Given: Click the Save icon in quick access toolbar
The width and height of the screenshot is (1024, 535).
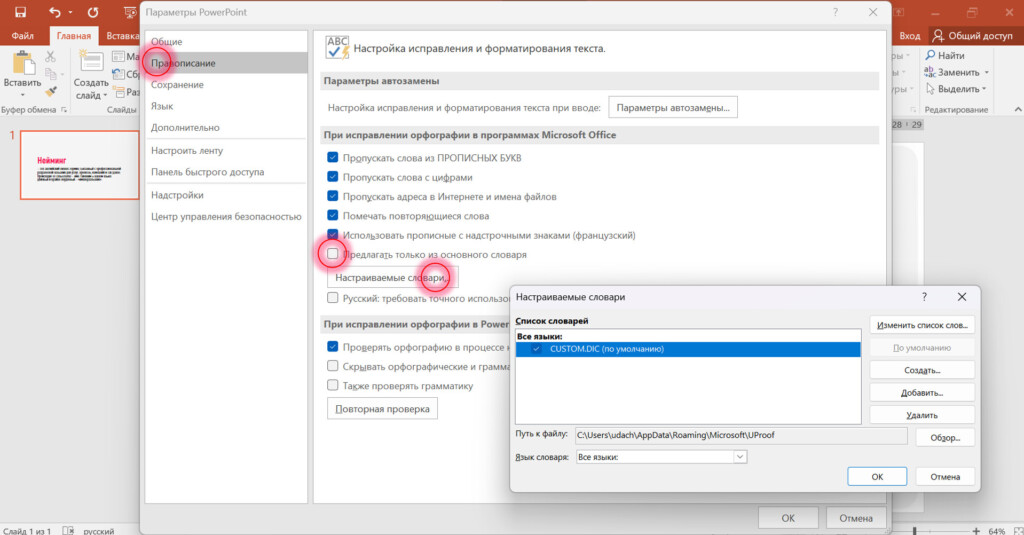Looking at the screenshot, I should click(x=20, y=12).
